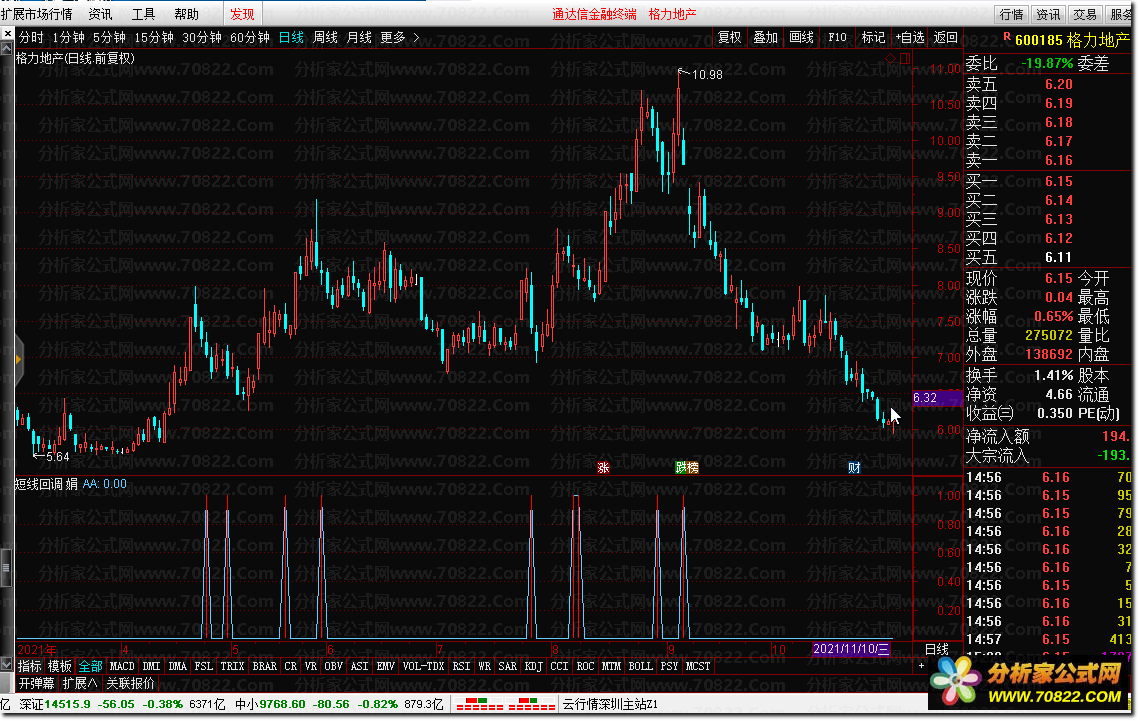
Task: Open the 发现 menu item
Action: (x=242, y=14)
